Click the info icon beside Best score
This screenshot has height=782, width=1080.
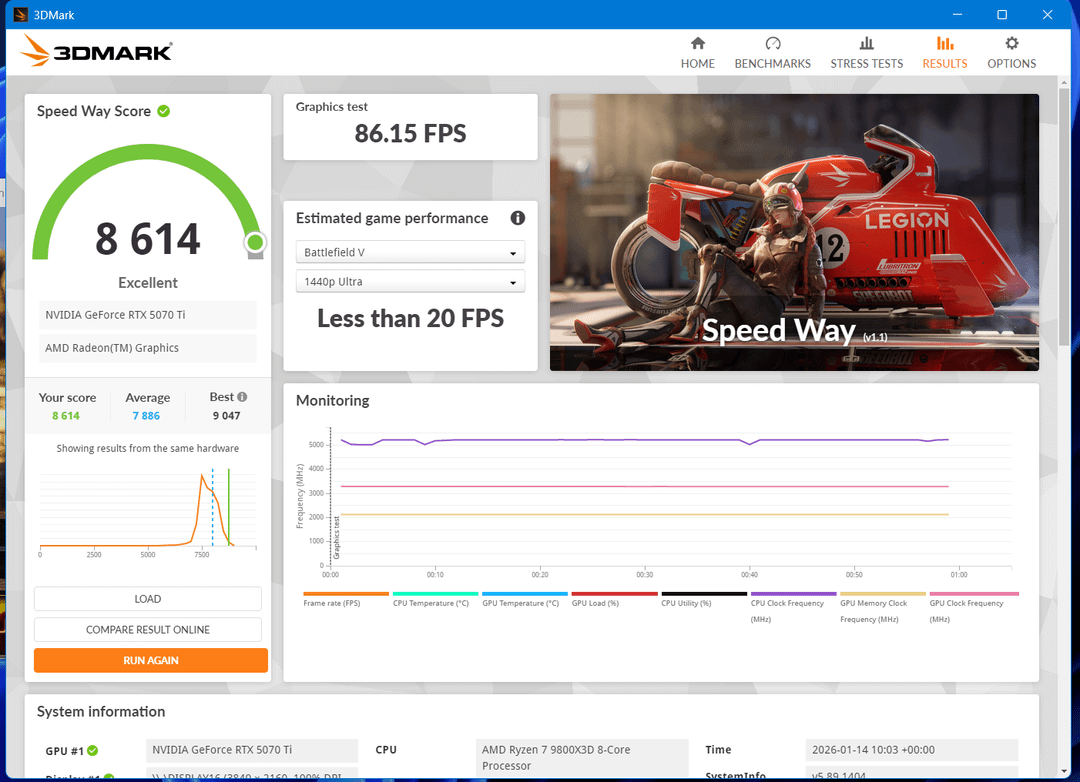242,397
